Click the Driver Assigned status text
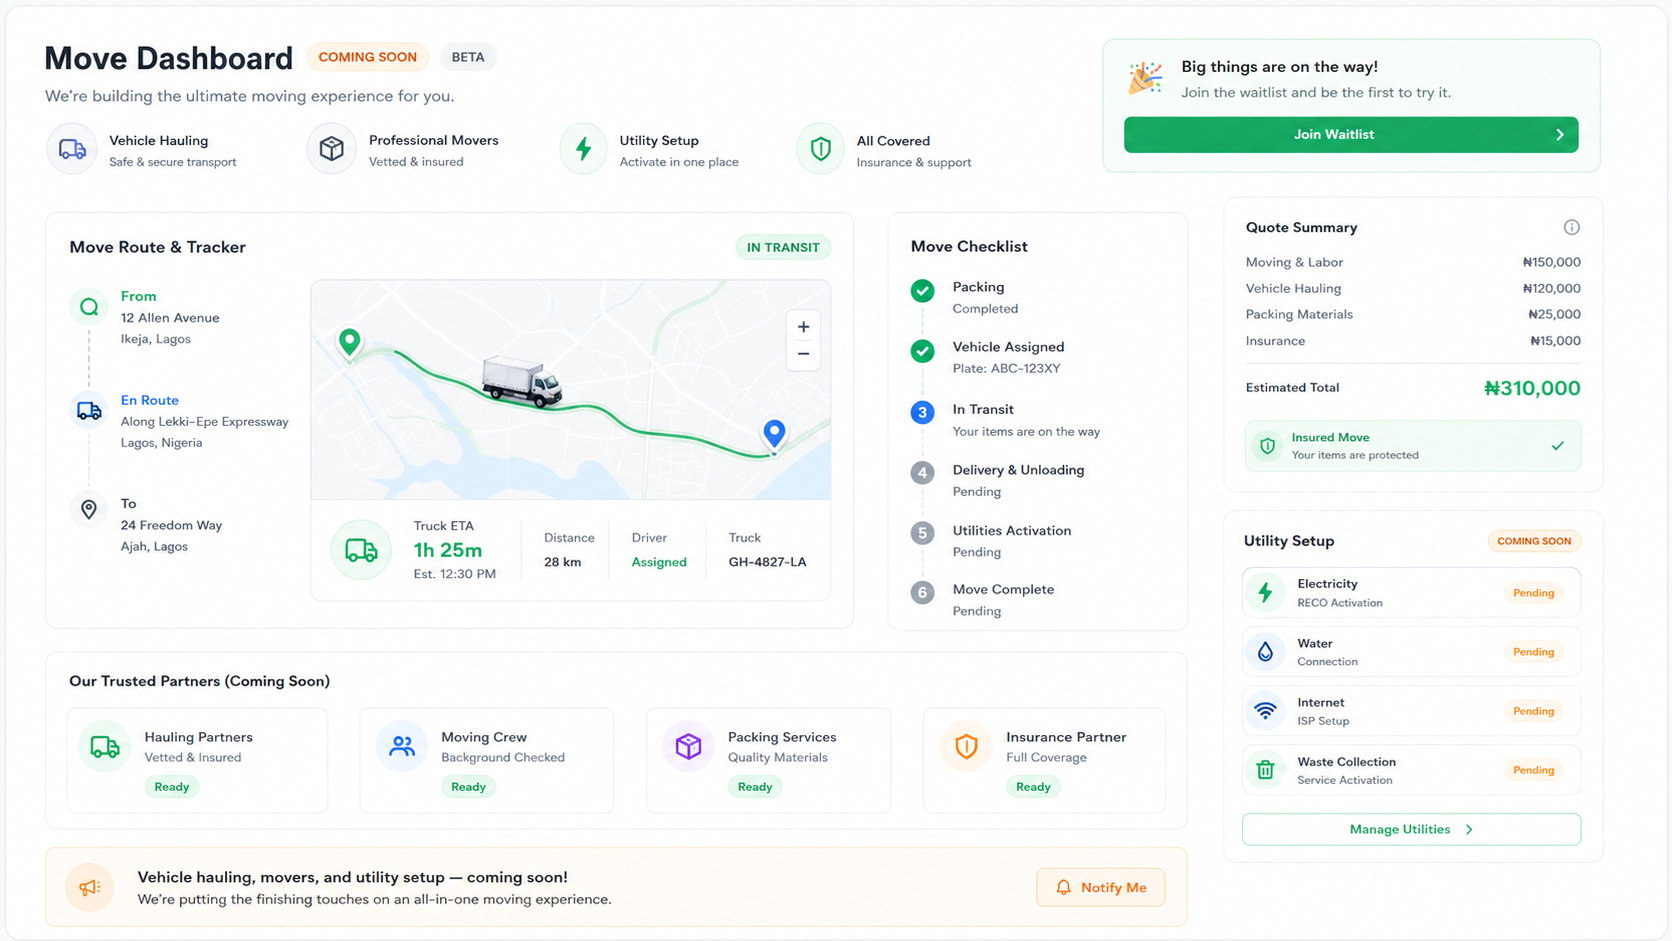 point(659,562)
